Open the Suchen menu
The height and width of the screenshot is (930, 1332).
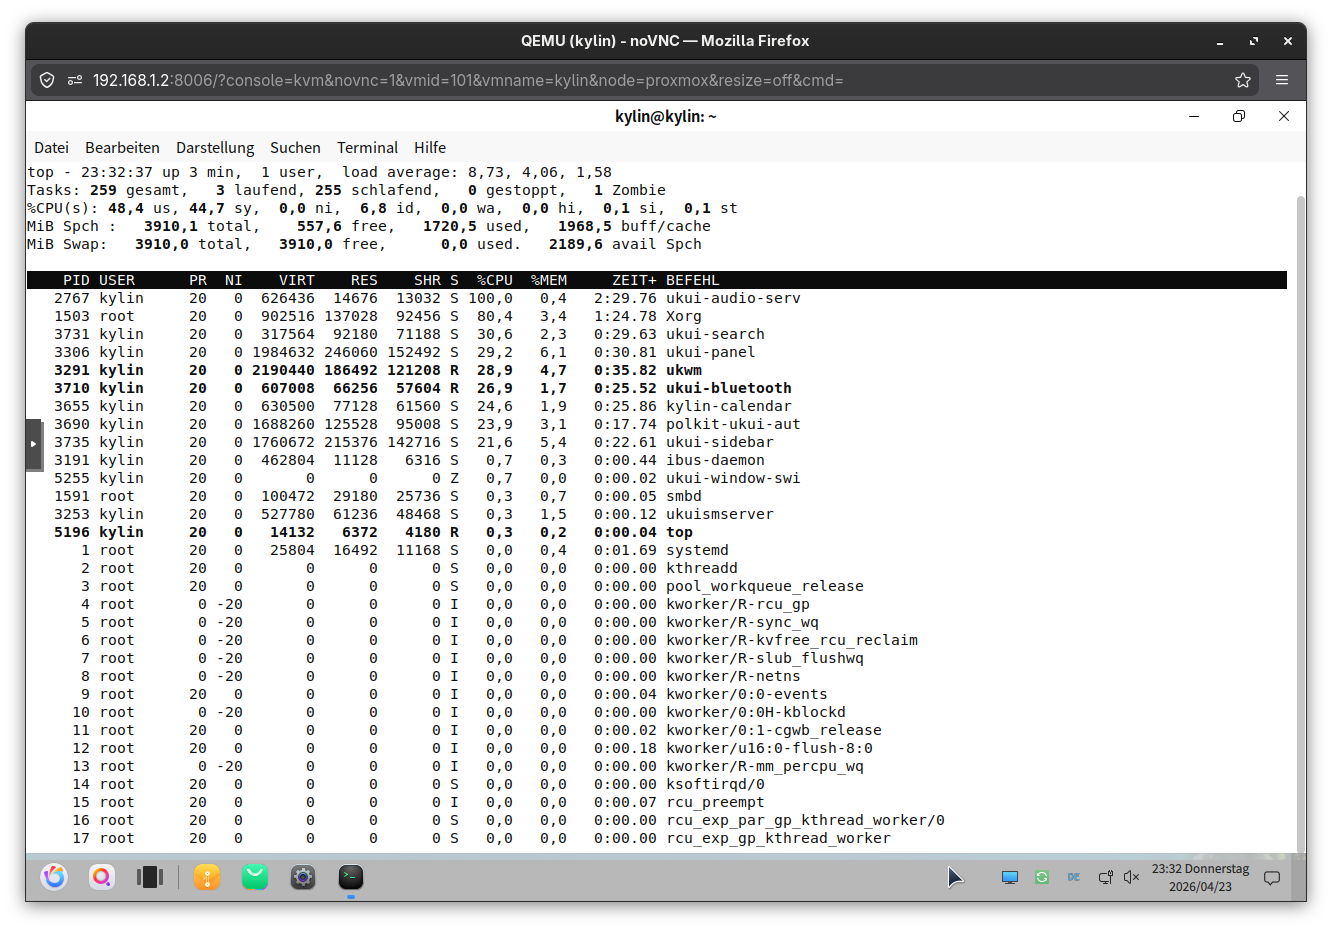(295, 147)
